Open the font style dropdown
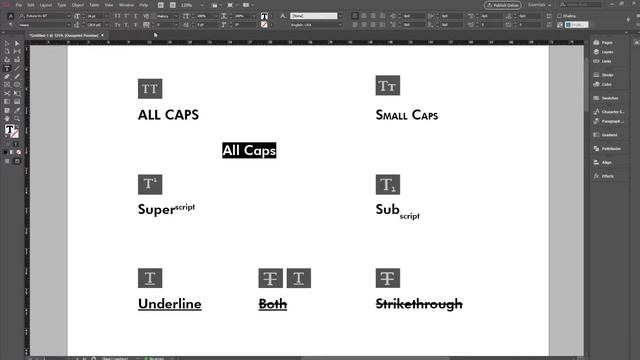 (x=68, y=25)
